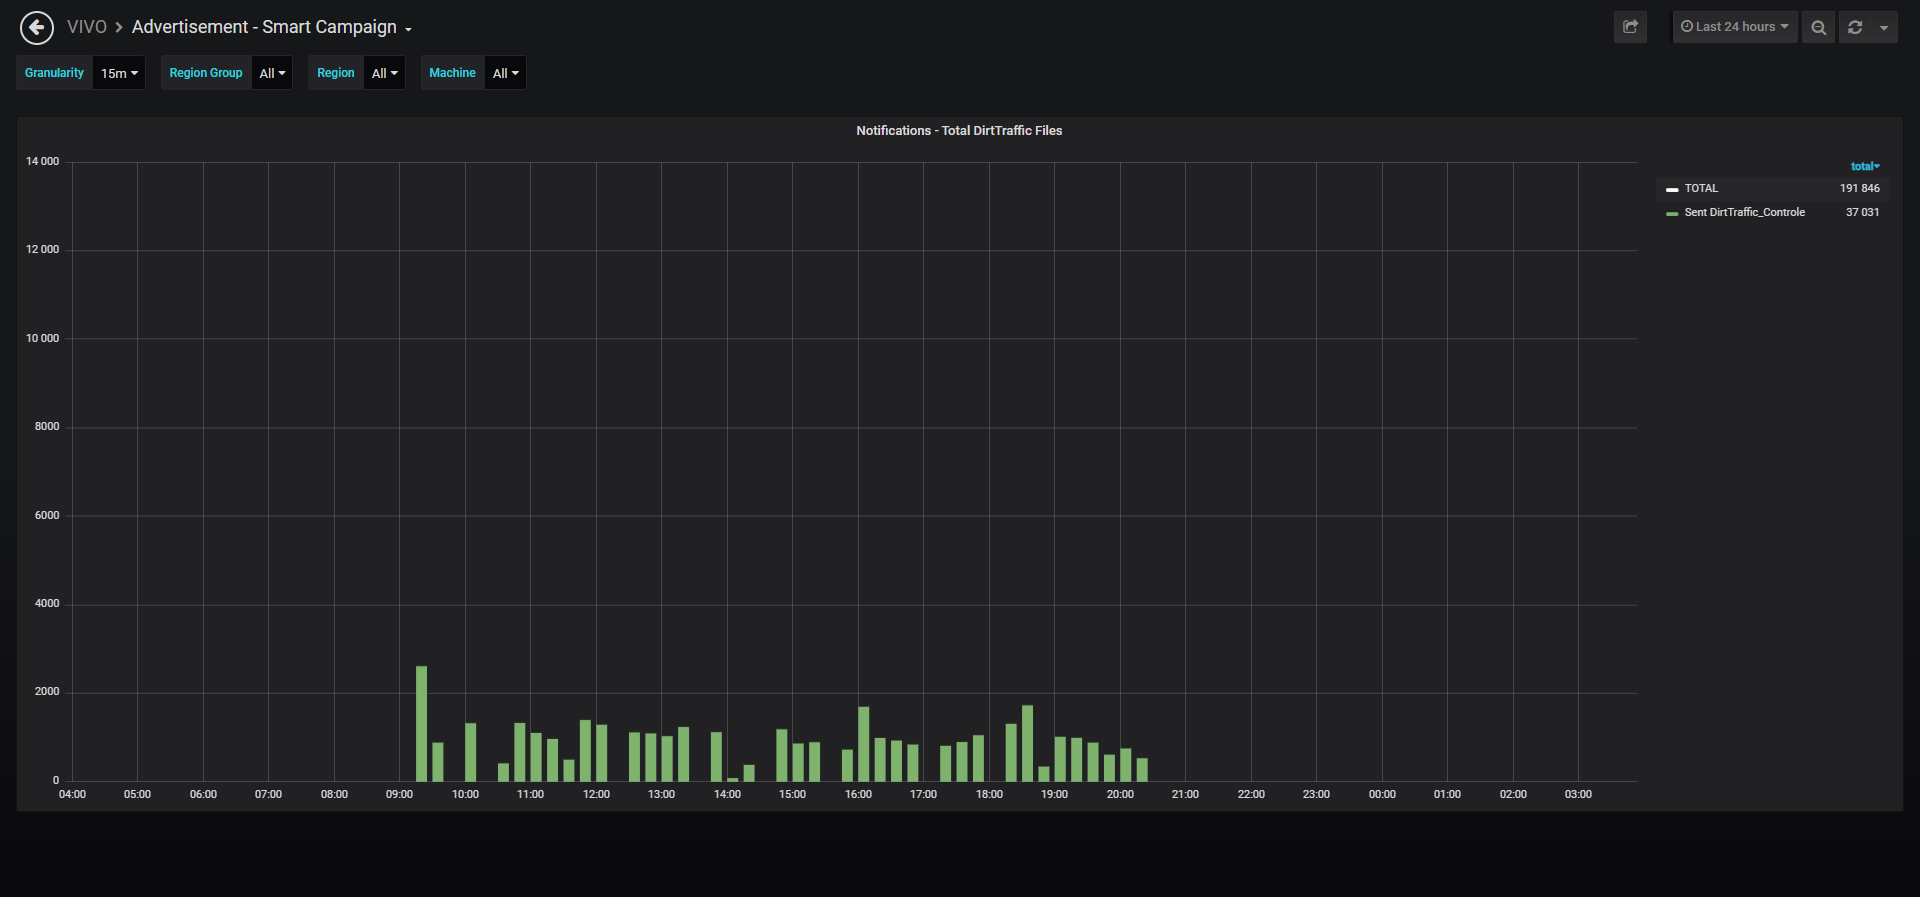Click the back arrow circle icon
Image resolution: width=1920 pixels, height=897 pixels.
[x=37, y=28]
